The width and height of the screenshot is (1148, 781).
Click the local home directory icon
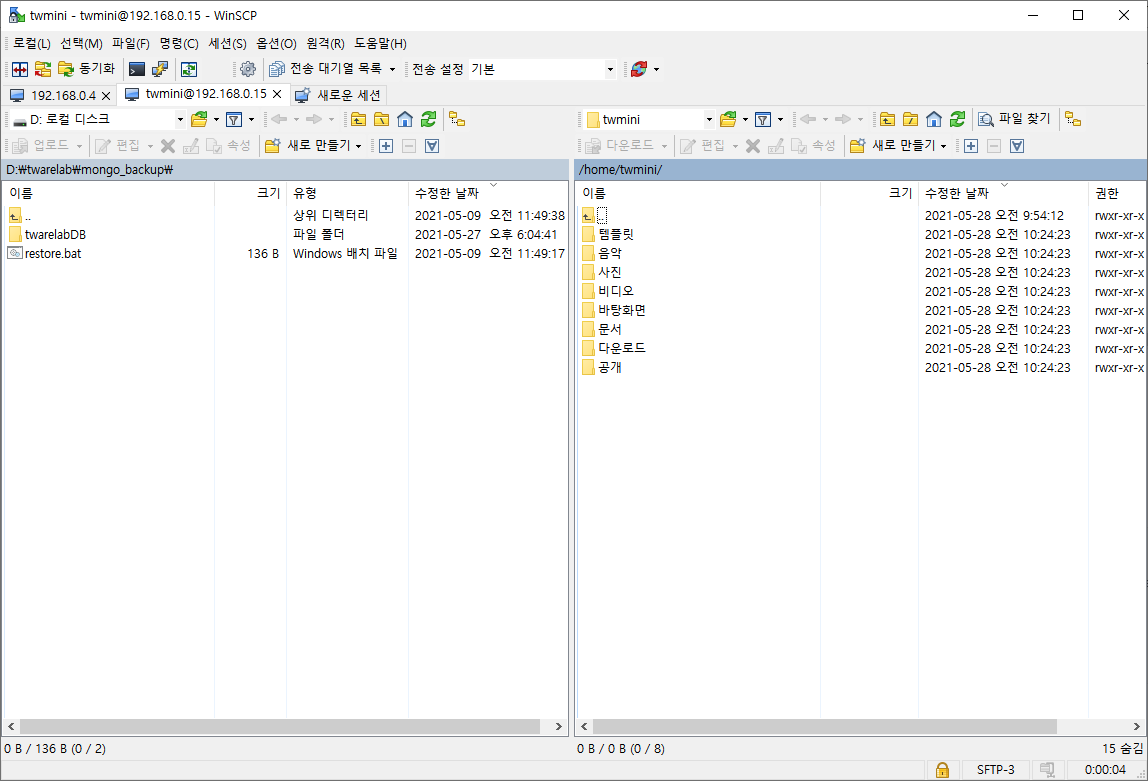point(405,119)
